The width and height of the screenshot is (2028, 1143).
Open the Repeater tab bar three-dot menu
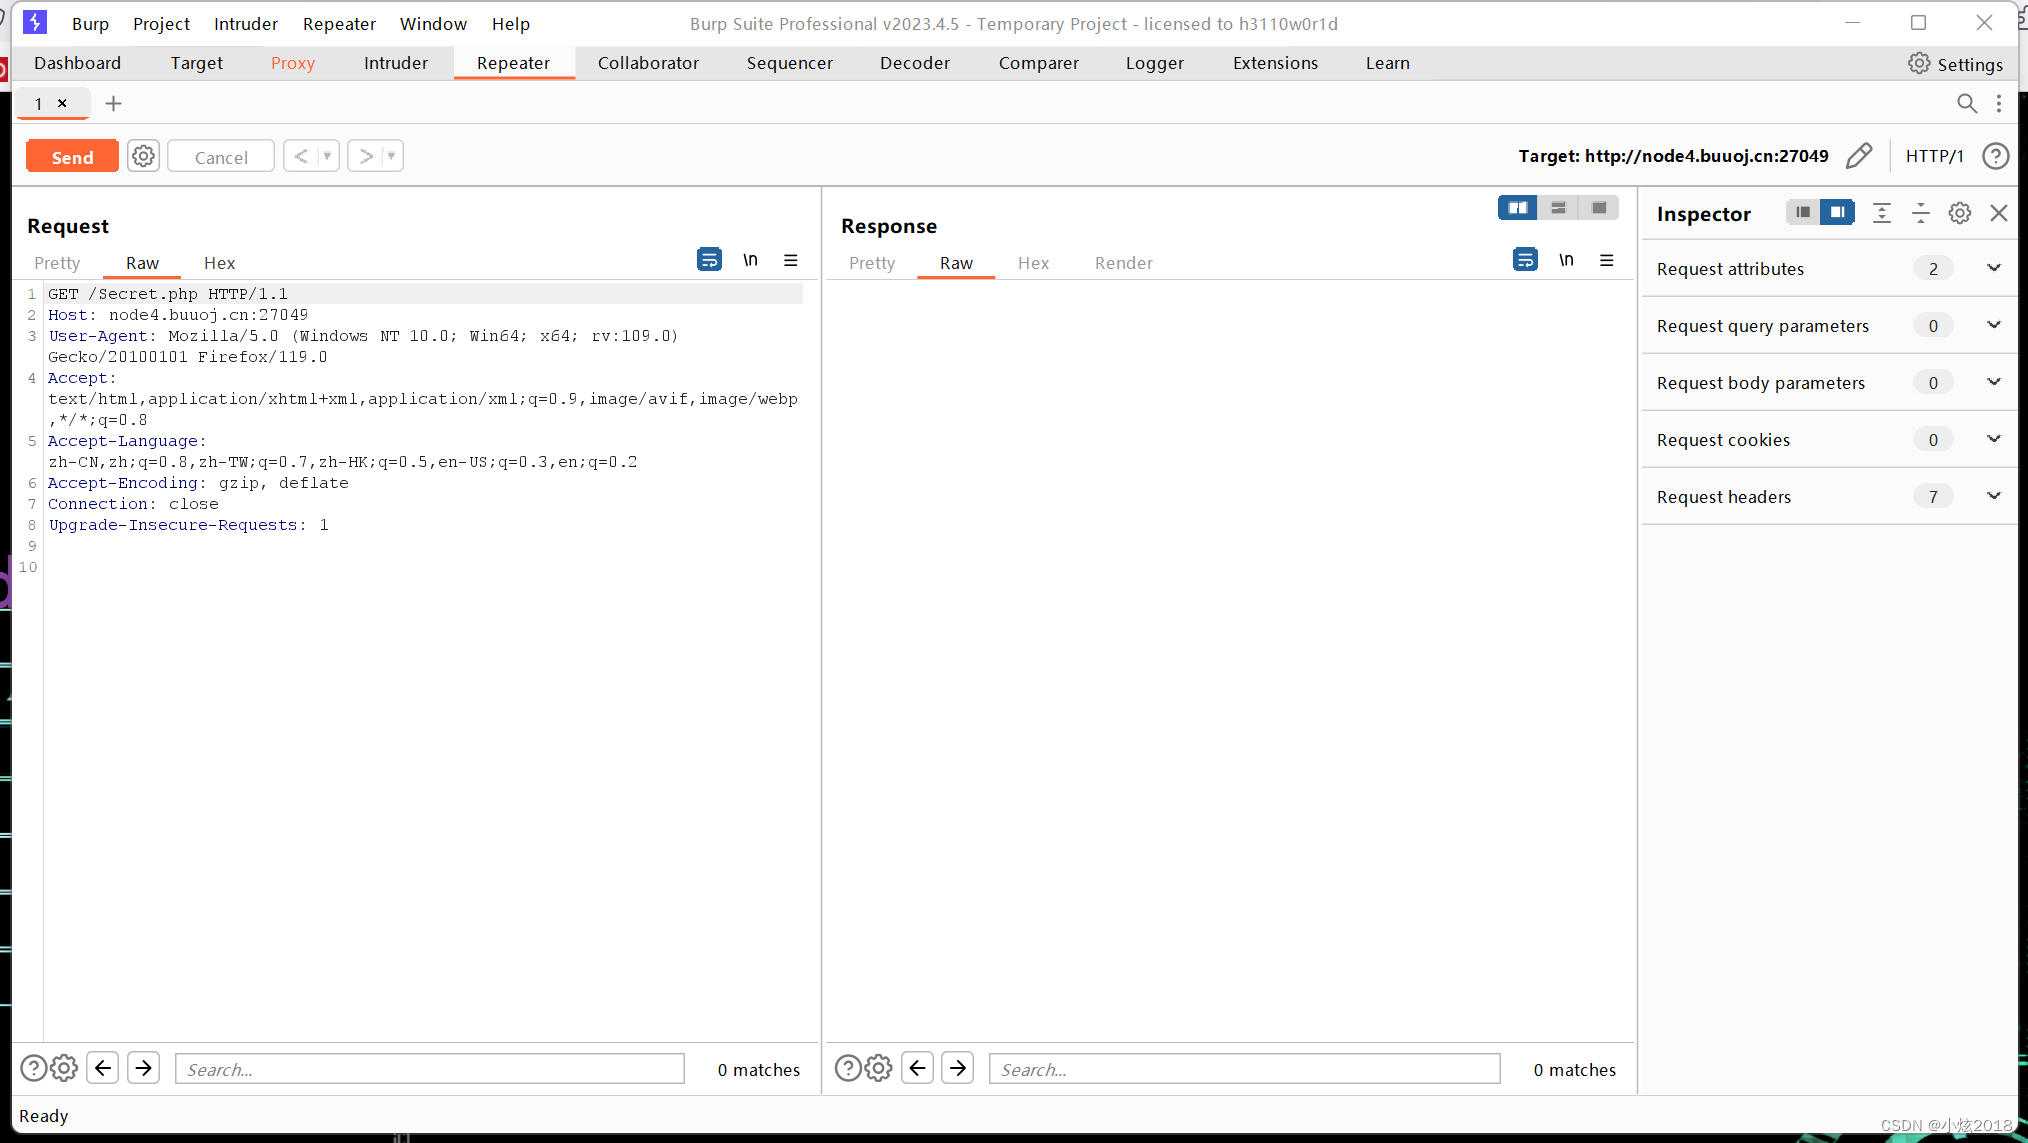click(x=1999, y=103)
